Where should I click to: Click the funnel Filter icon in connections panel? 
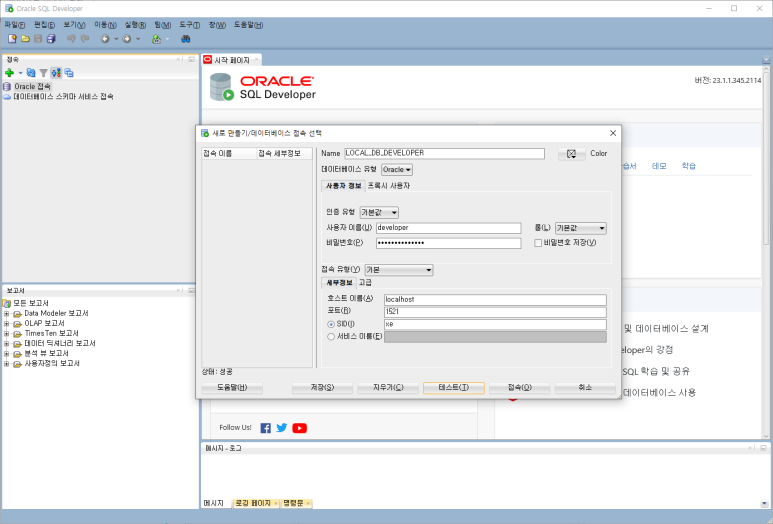click(43, 73)
